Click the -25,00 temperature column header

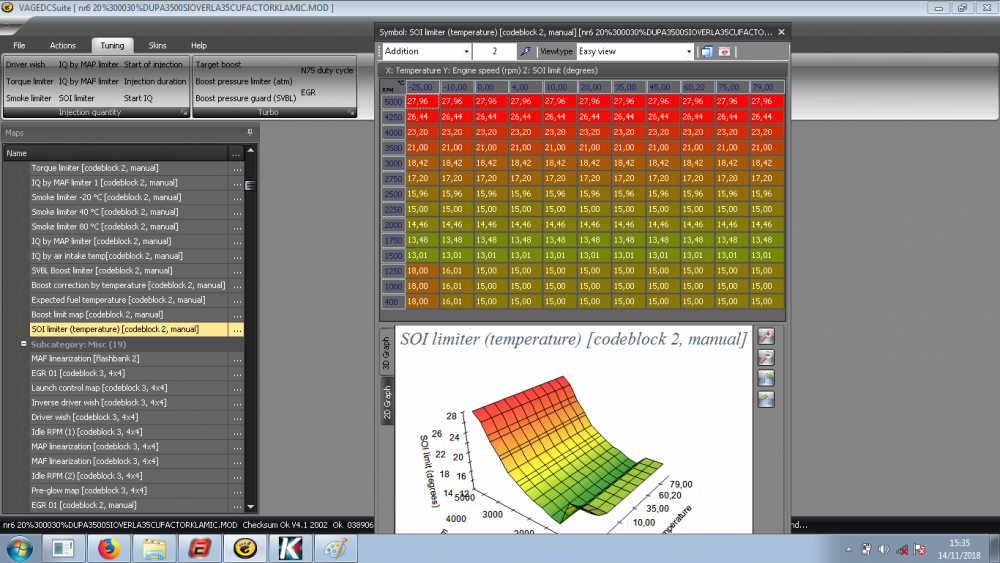422,87
